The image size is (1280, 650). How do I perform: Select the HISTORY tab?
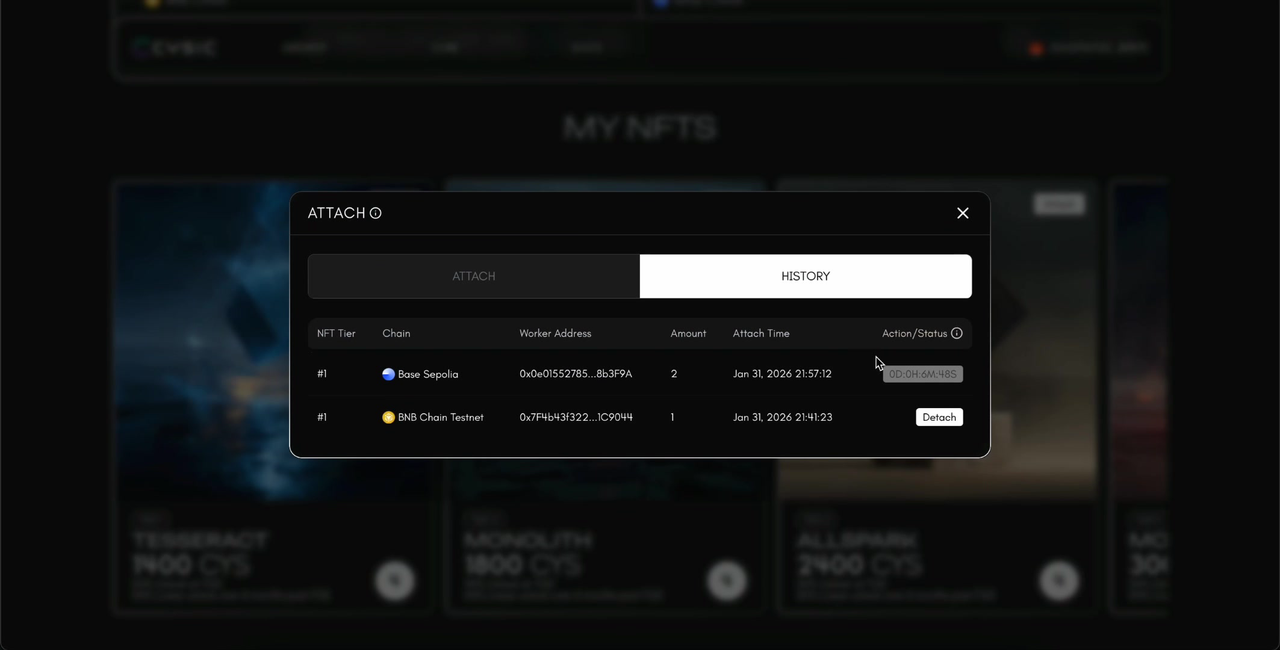[x=805, y=276]
